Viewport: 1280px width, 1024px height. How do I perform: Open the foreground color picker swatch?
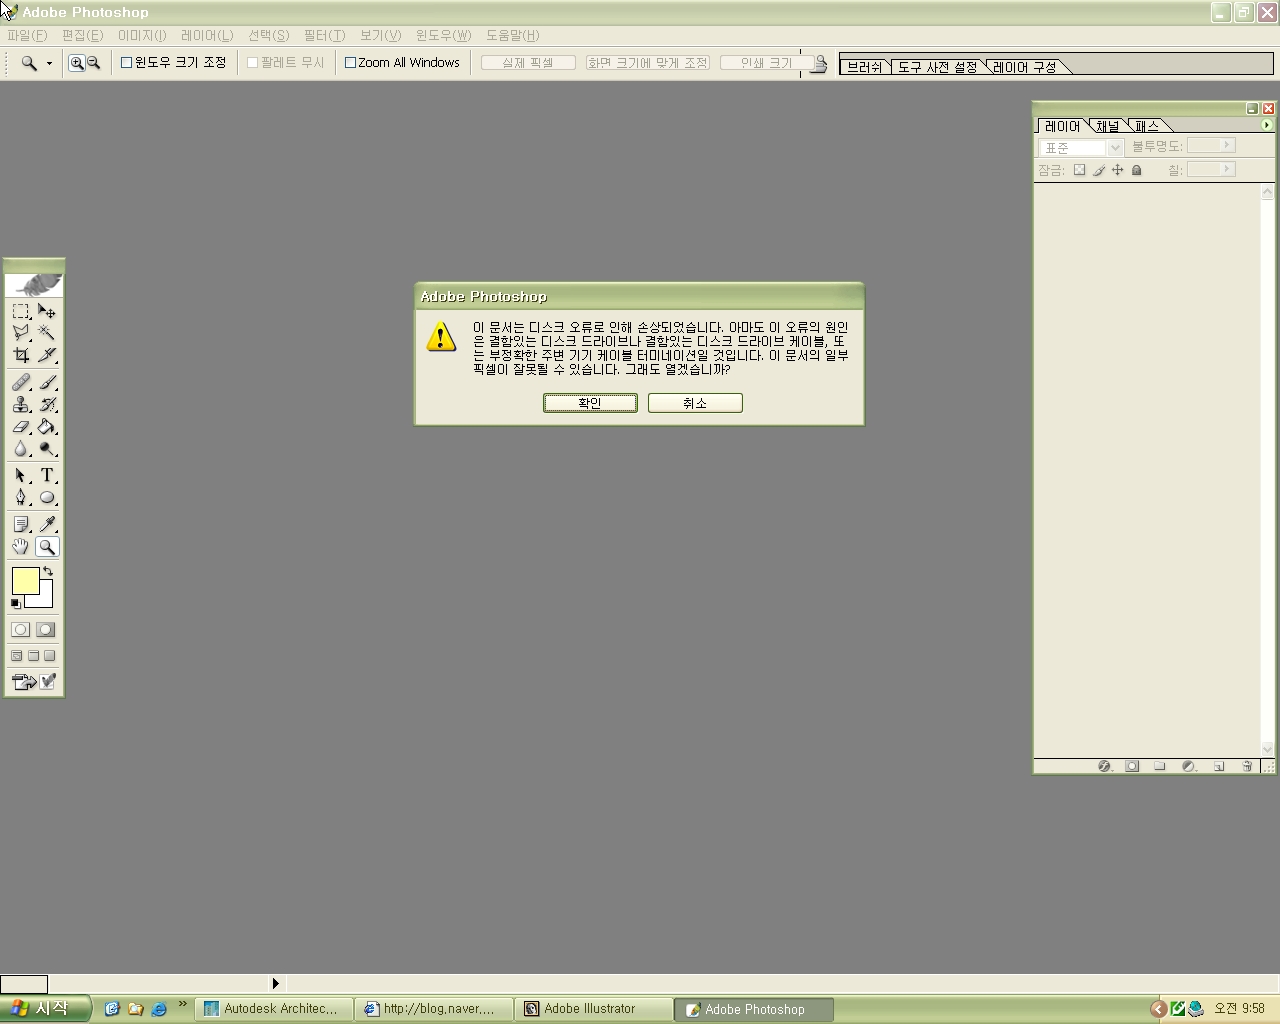[25, 581]
